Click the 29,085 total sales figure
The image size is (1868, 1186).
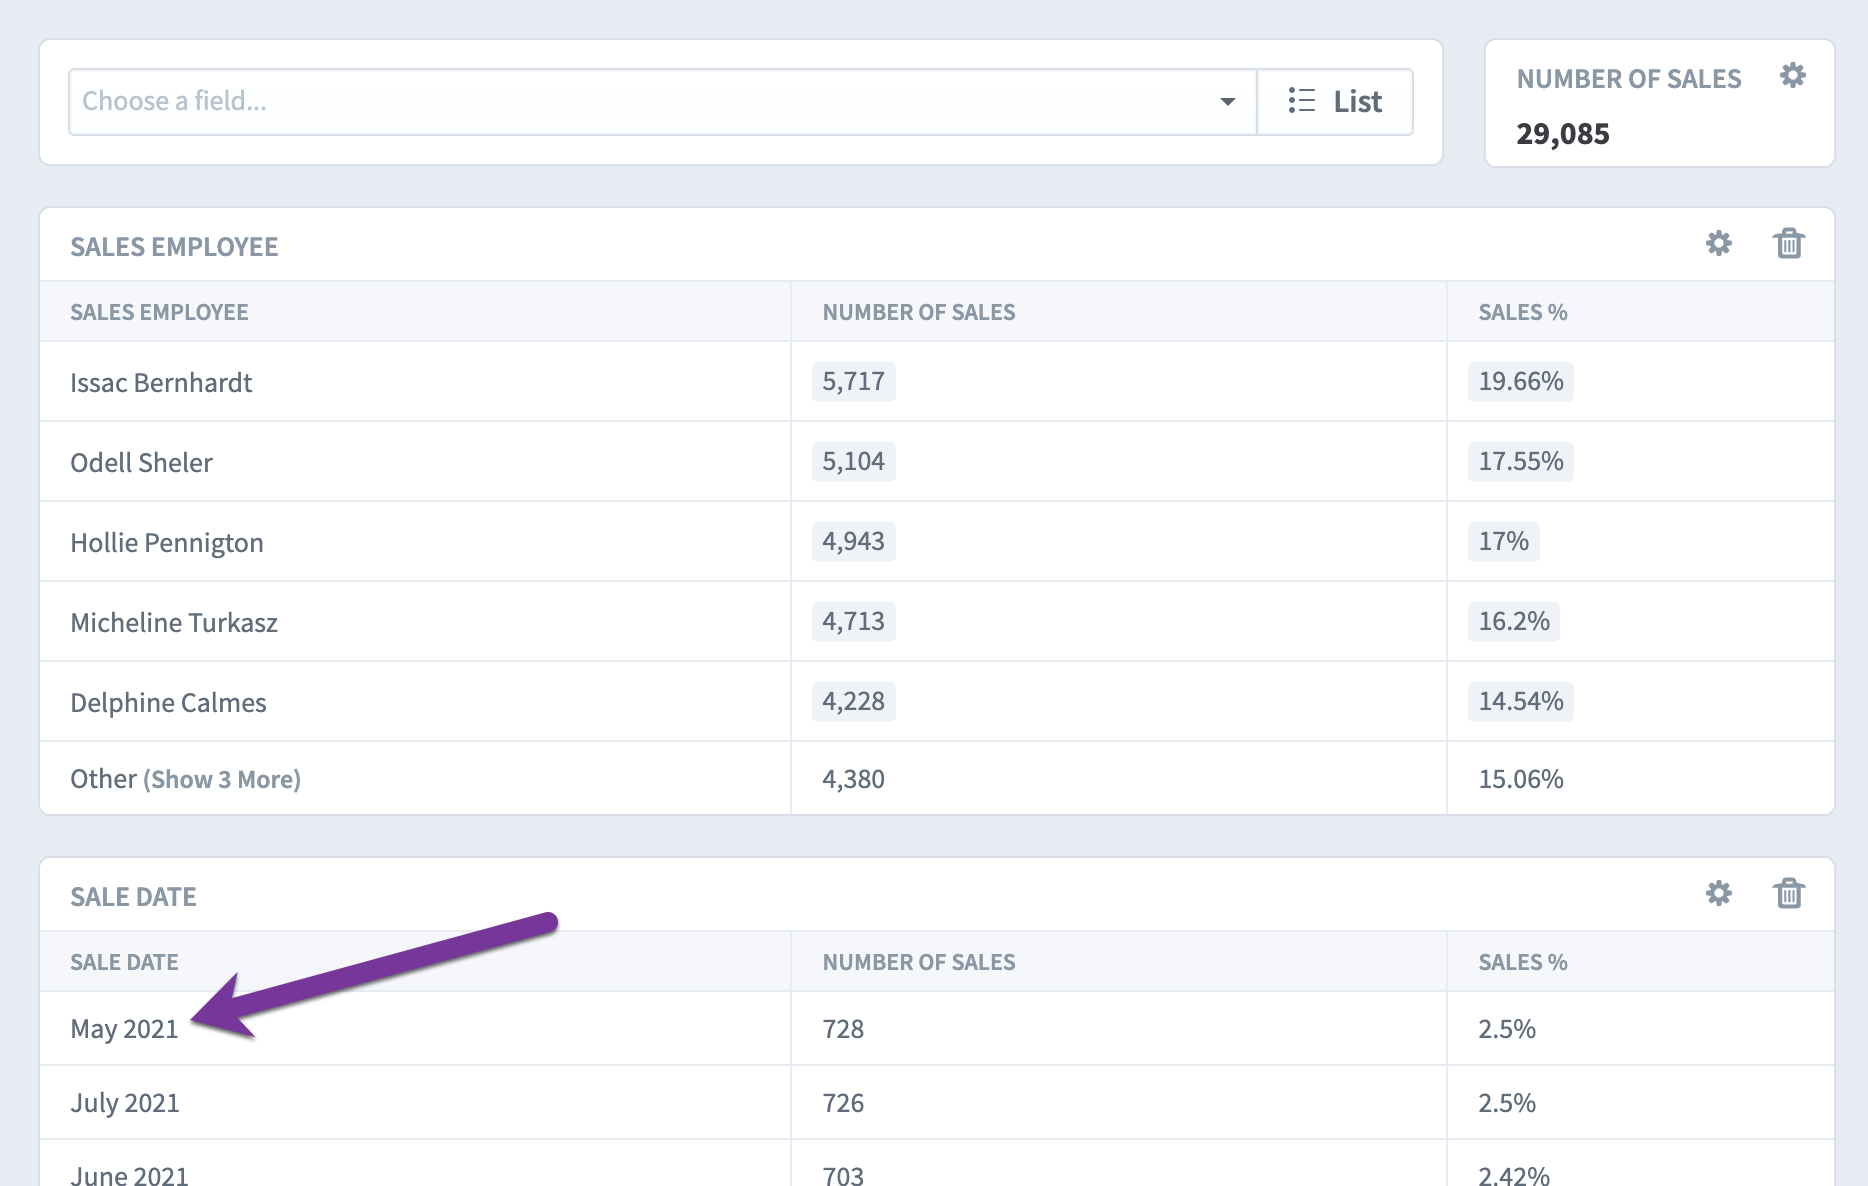click(1563, 134)
